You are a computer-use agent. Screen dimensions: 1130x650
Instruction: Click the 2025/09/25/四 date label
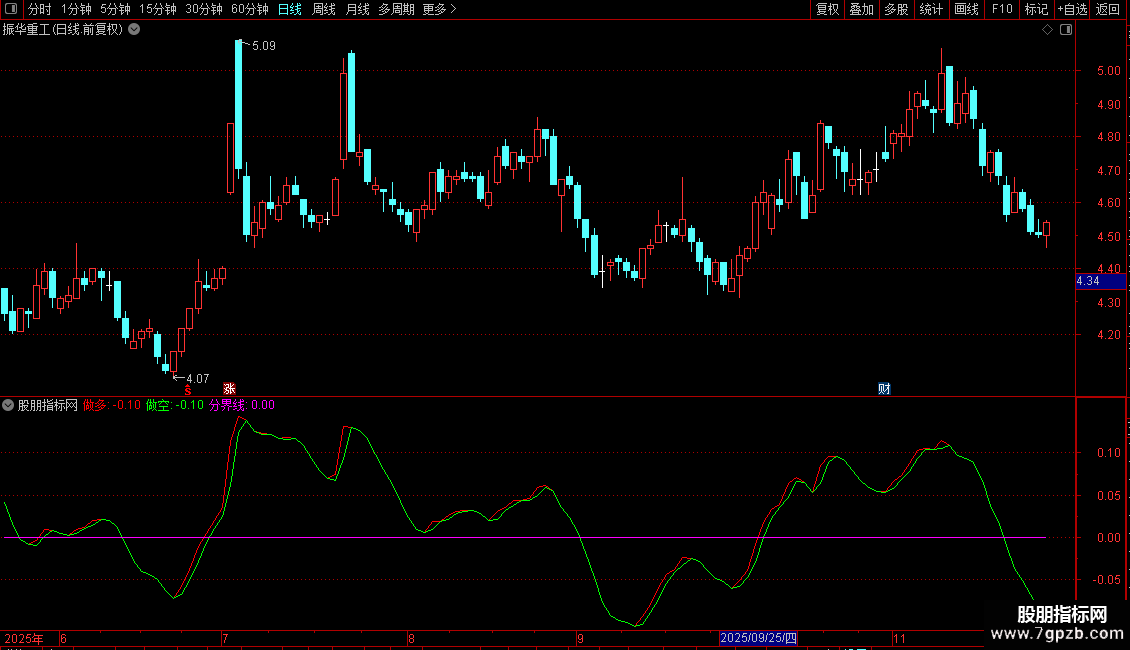point(758,638)
